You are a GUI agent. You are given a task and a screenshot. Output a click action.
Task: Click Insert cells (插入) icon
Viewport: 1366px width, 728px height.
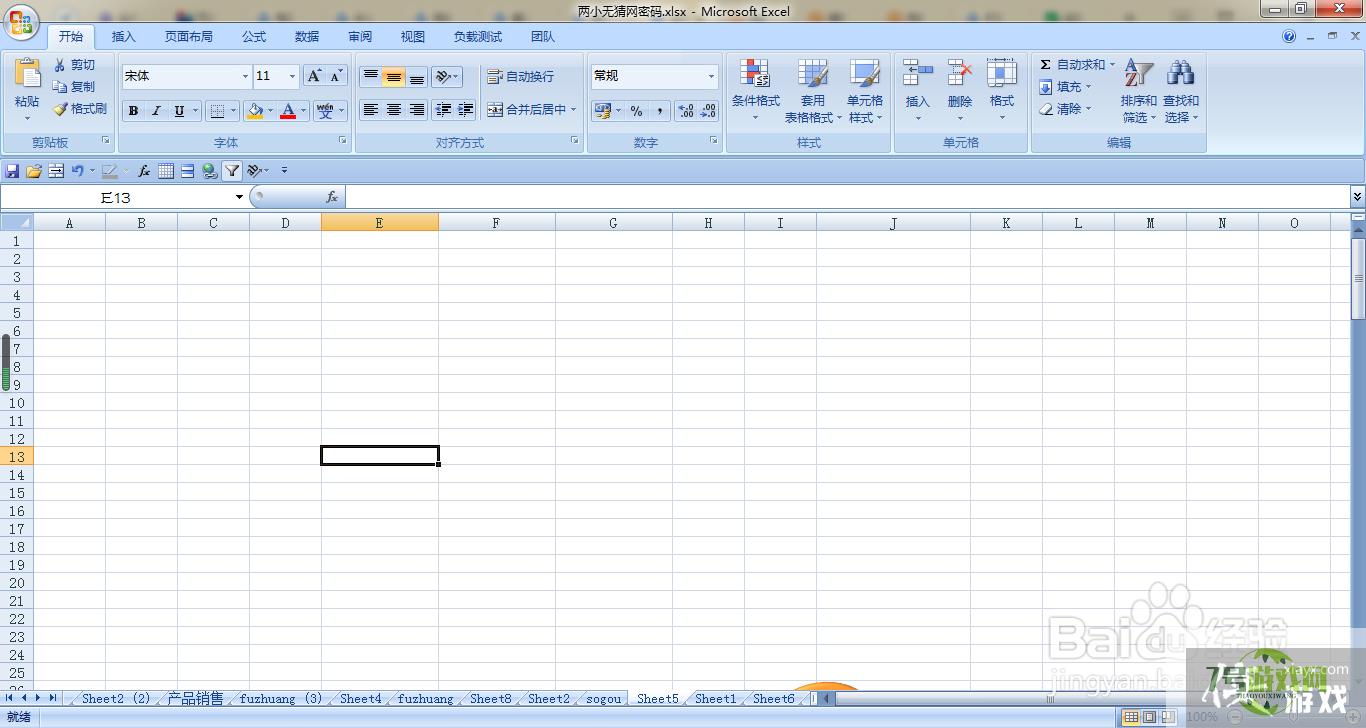[x=917, y=73]
